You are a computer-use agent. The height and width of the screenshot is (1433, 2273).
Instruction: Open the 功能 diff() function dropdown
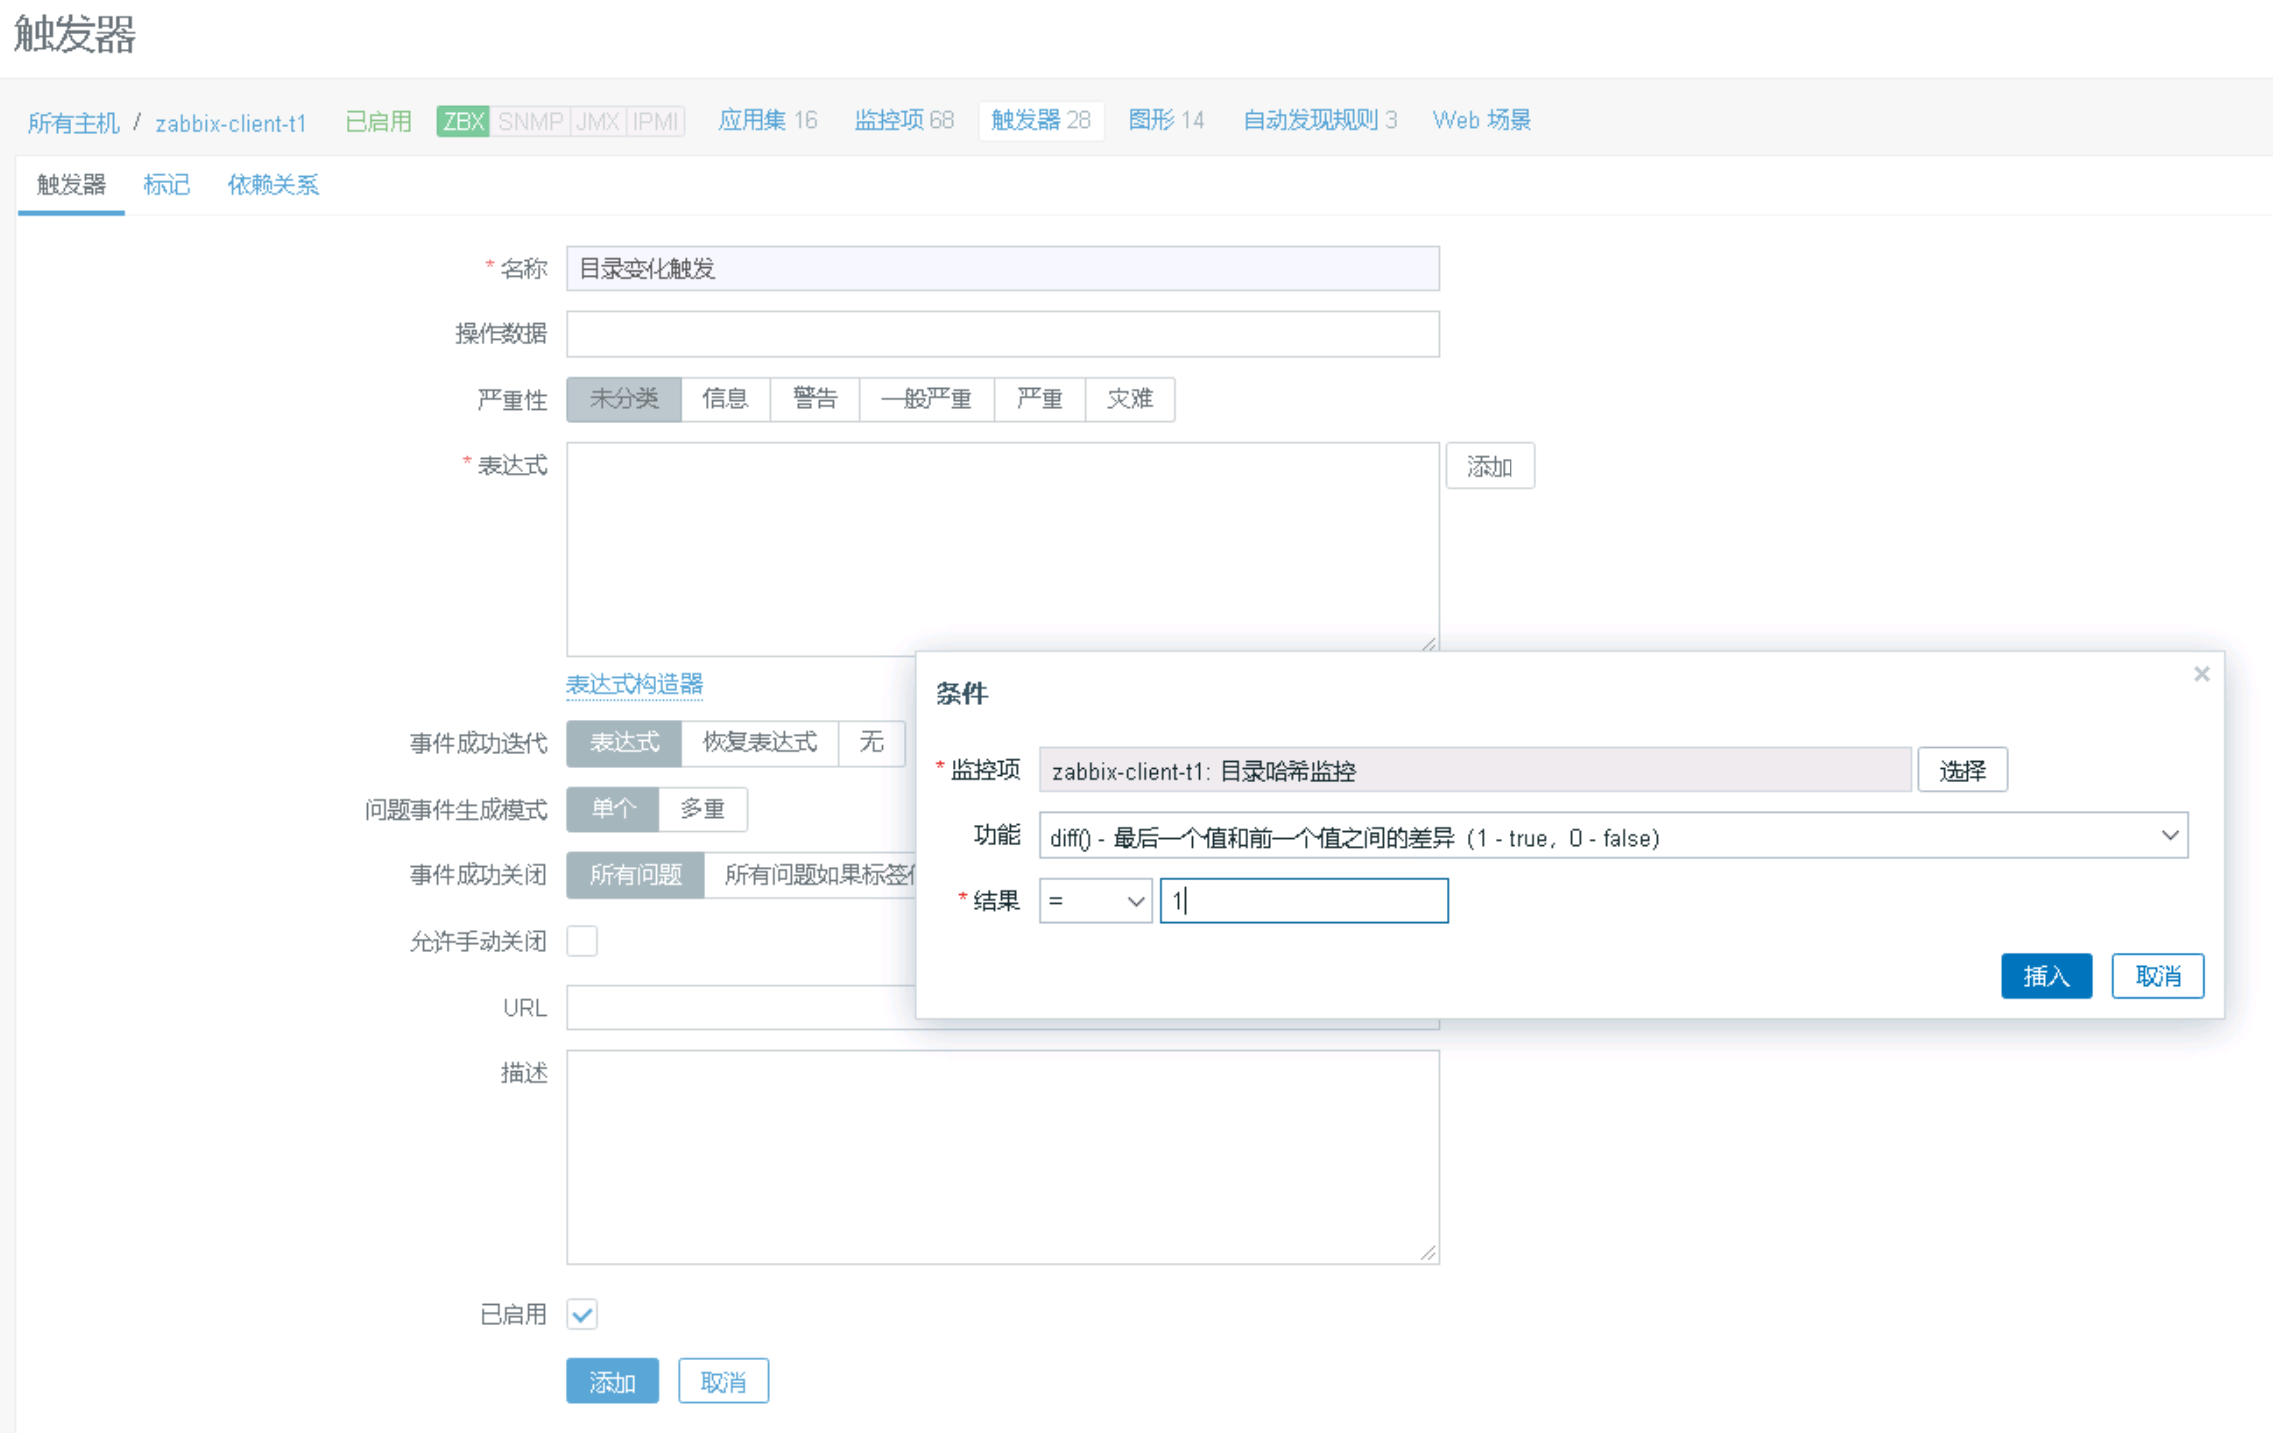[x=1613, y=836]
